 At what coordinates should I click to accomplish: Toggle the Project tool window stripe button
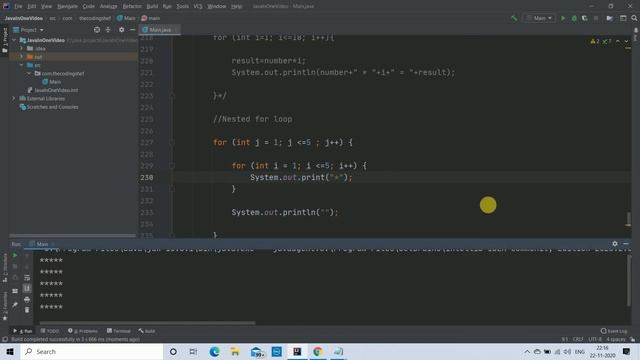(4, 41)
